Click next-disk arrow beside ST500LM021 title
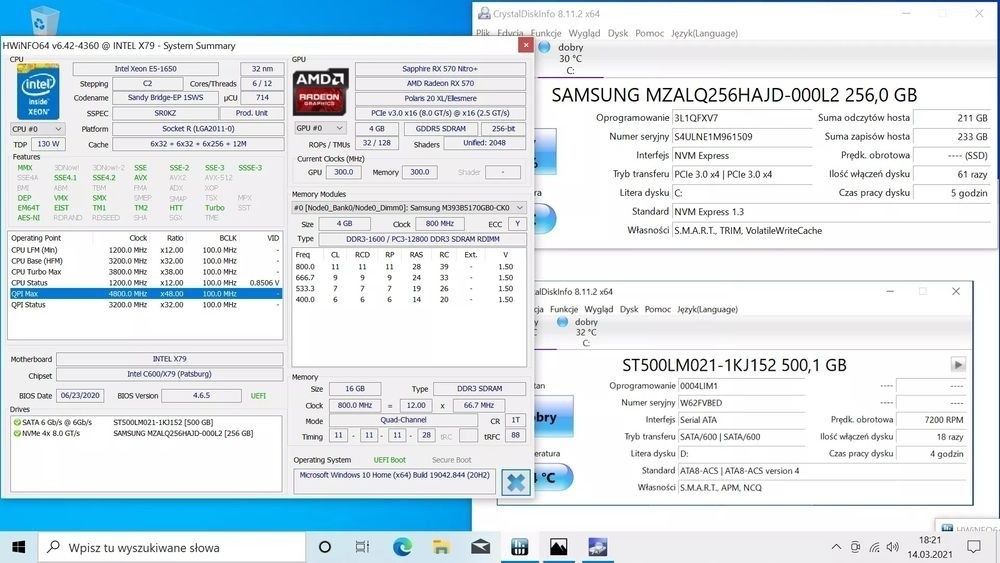Image resolution: width=1000 pixels, height=563 pixels. click(957, 365)
